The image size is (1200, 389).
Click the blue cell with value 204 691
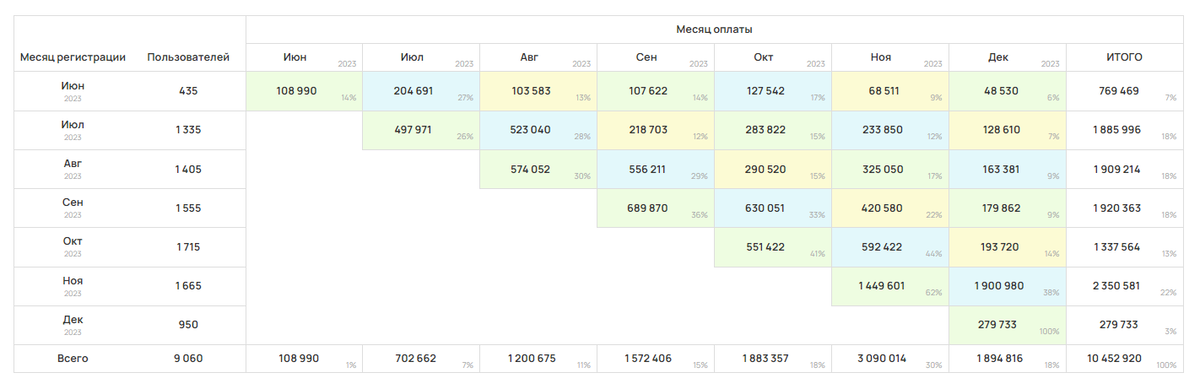pos(421,91)
